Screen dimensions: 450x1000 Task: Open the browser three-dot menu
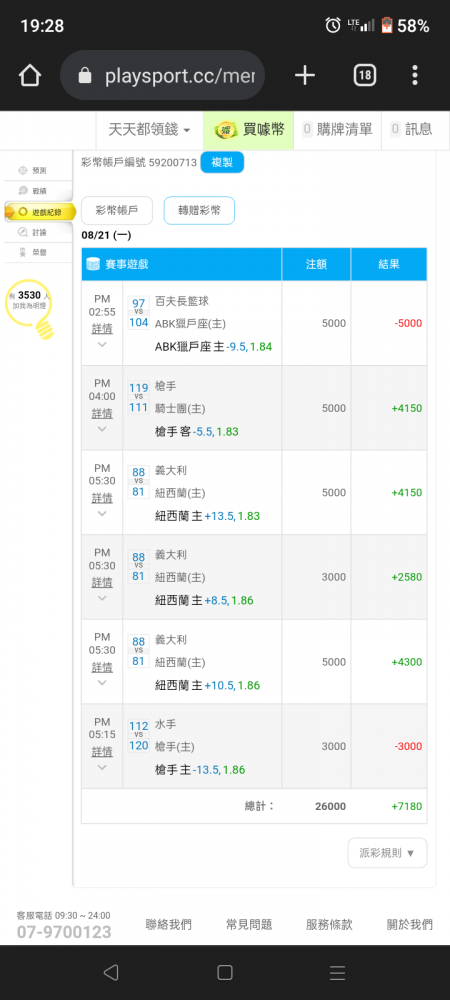point(415,76)
